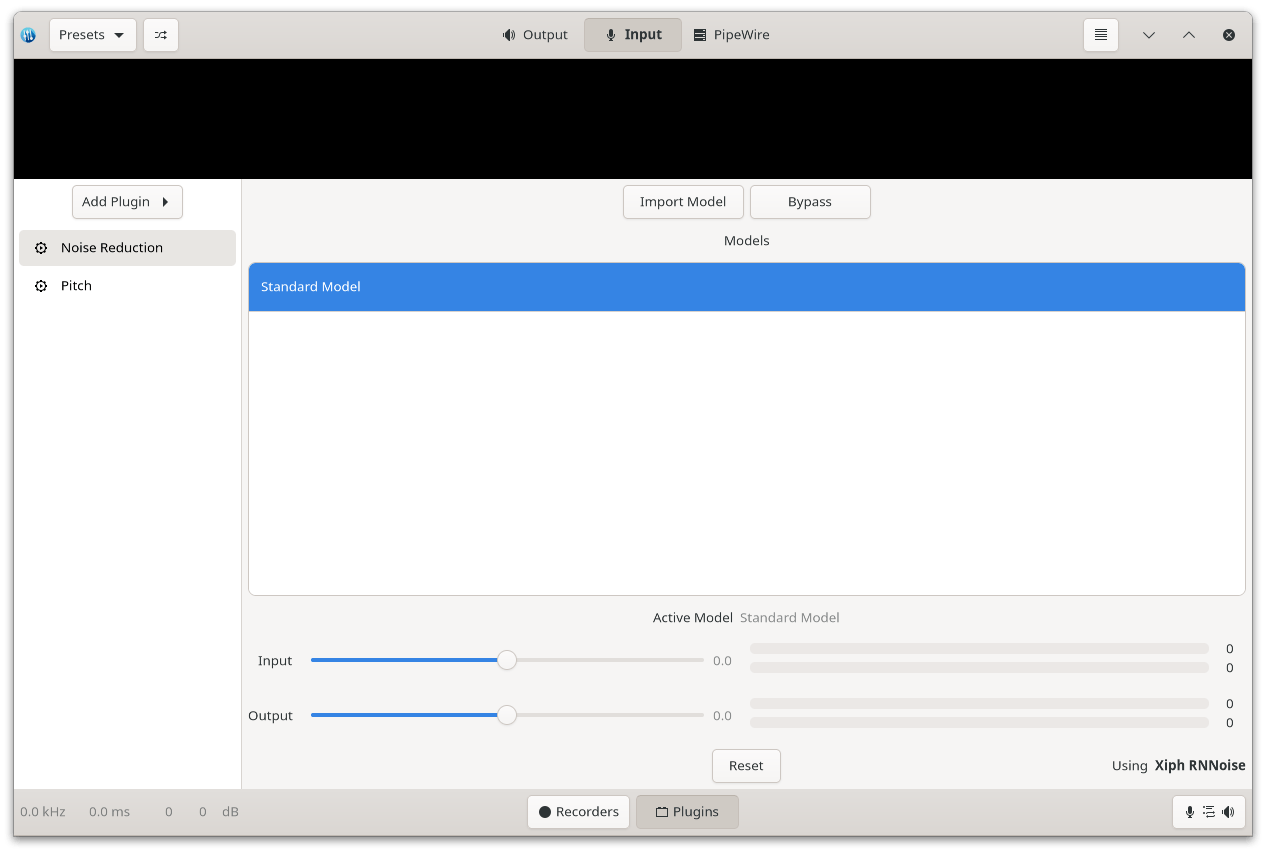
Task: Select the Input tab
Action: click(x=632, y=35)
